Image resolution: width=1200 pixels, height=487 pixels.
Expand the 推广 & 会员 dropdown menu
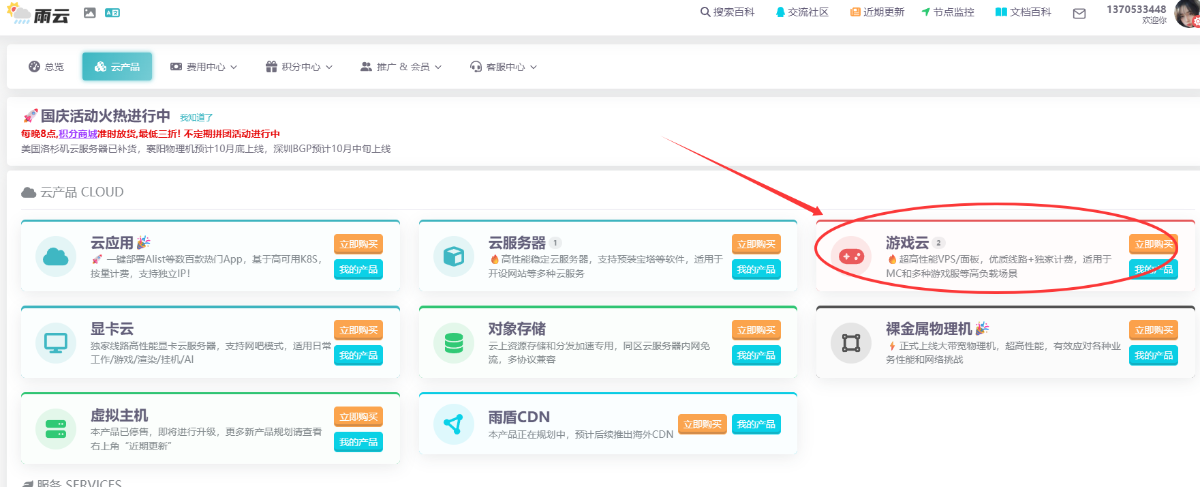(402, 67)
